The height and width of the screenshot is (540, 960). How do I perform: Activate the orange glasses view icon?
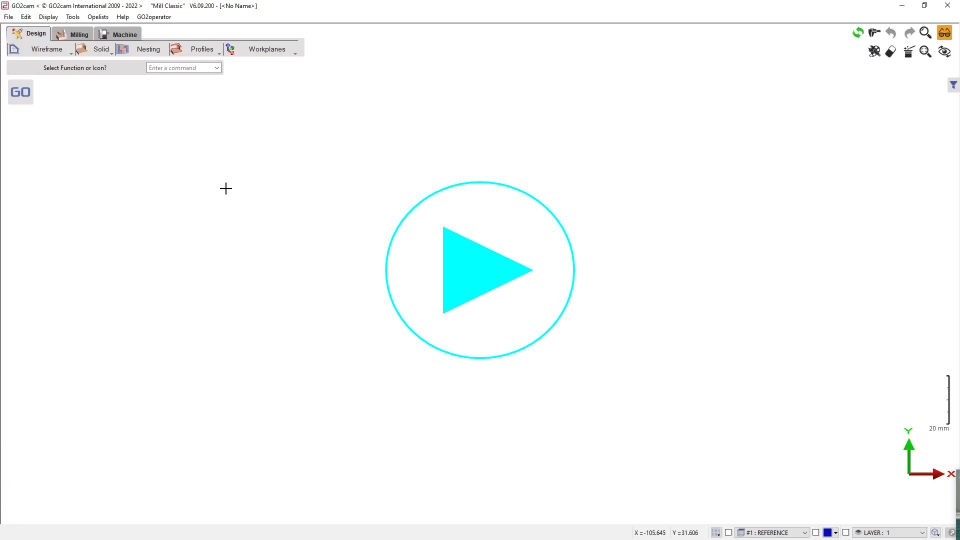[944, 33]
